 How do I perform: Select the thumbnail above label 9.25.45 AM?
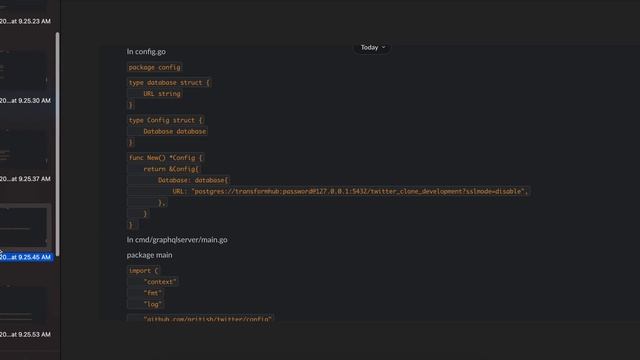(x=24, y=227)
